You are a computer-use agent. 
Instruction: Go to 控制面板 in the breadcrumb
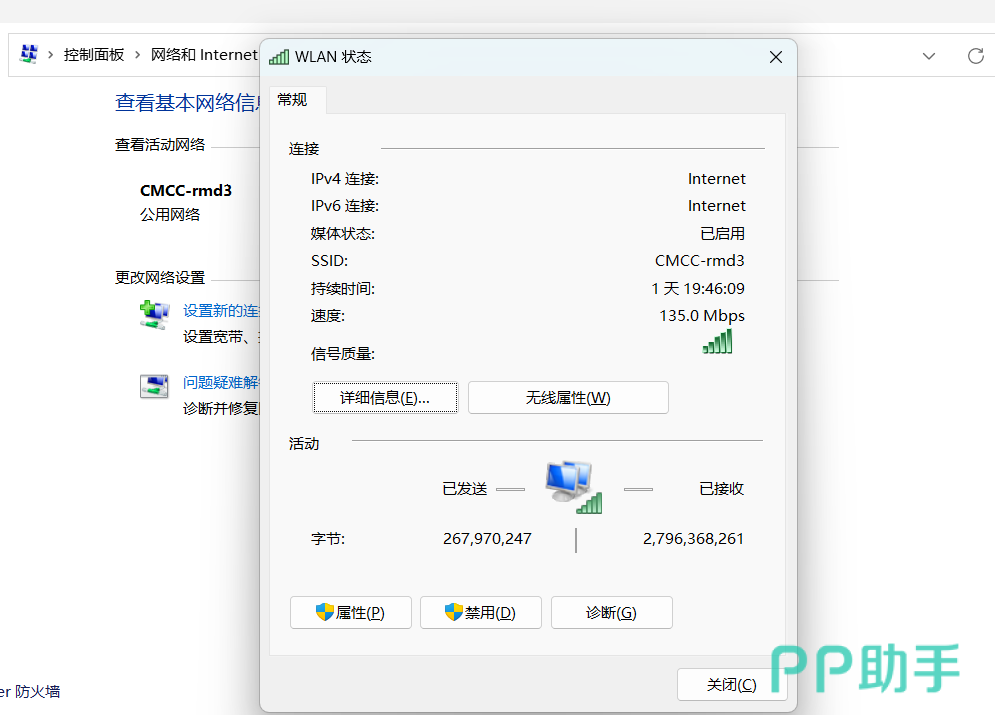pyautogui.click(x=94, y=55)
